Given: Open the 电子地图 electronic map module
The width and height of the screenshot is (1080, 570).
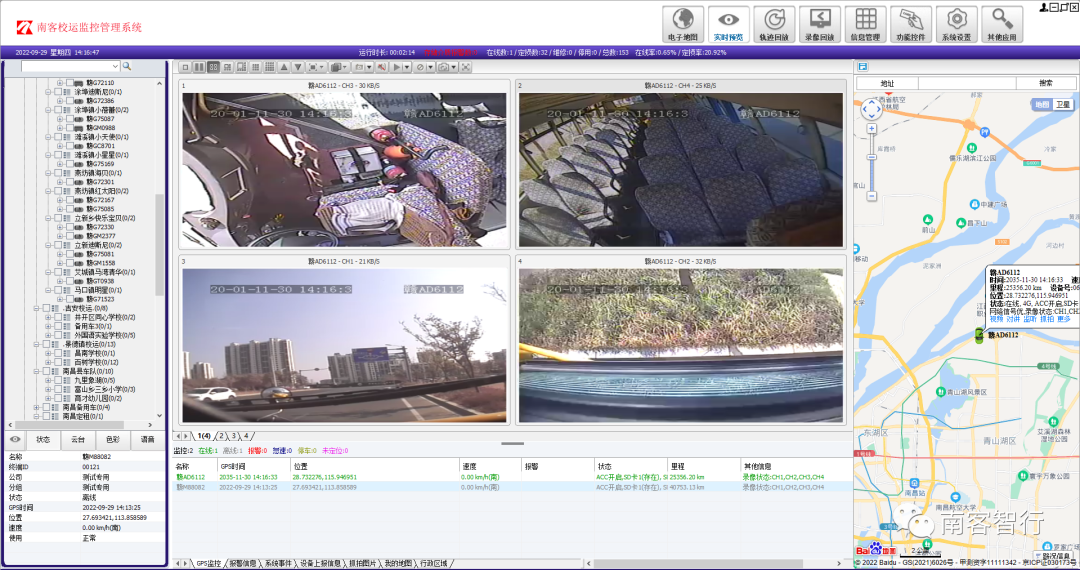Looking at the screenshot, I should pos(684,24).
